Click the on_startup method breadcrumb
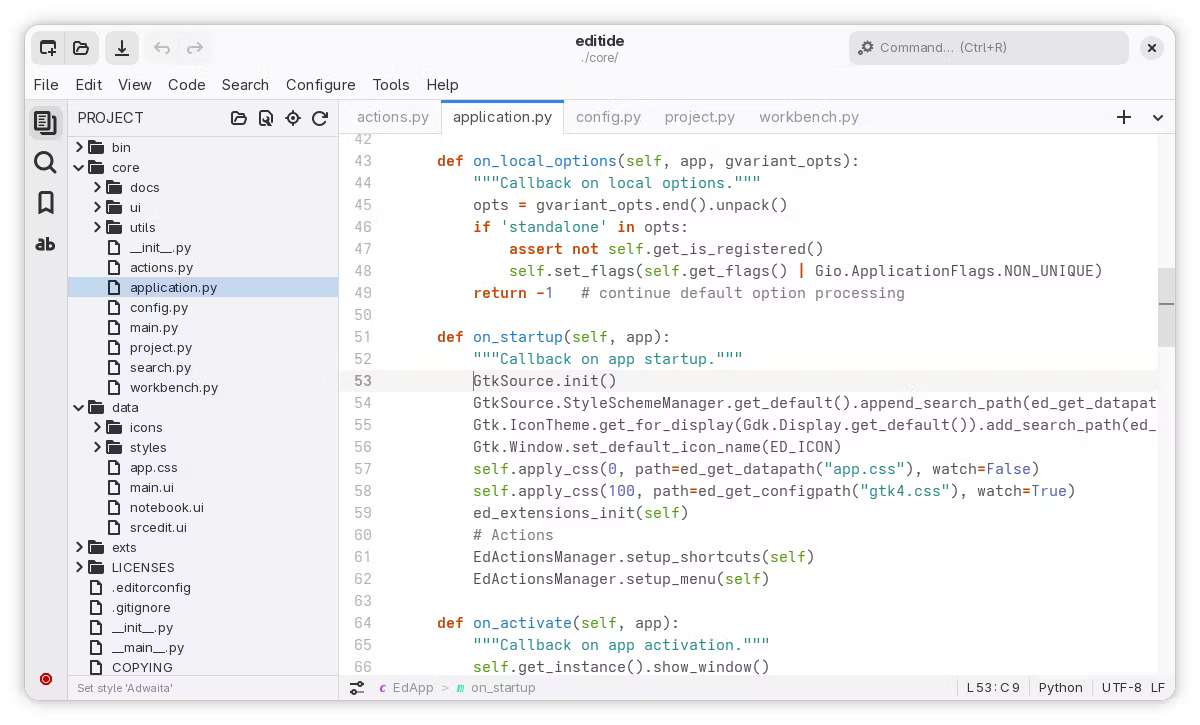 point(495,688)
